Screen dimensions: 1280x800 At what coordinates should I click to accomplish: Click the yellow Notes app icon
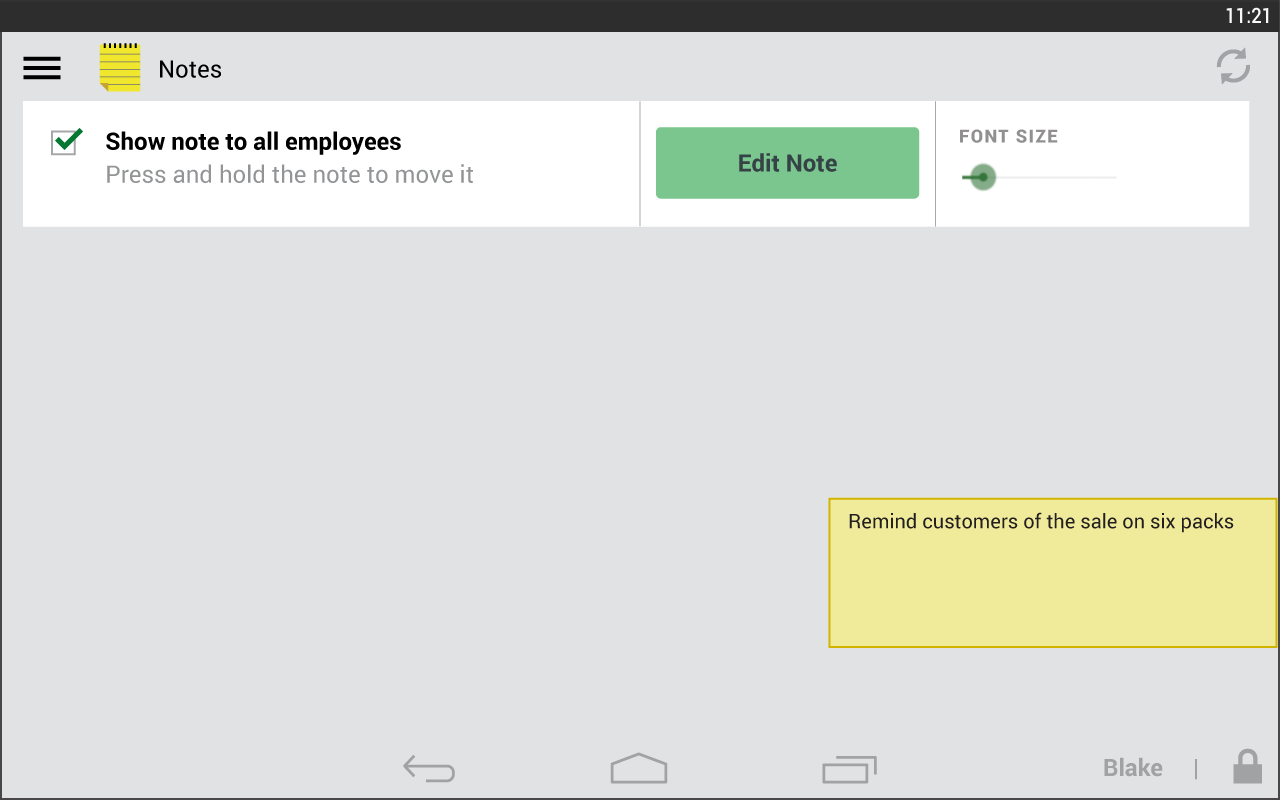coord(120,68)
